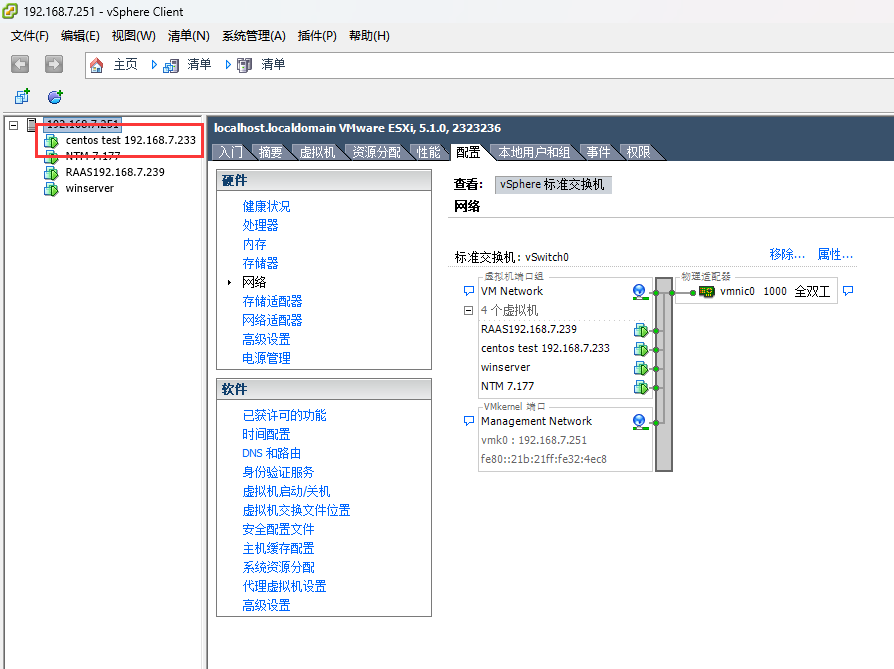Open the 帮助(H) menu
Image resolution: width=894 pixels, height=669 pixels.
click(369, 36)
